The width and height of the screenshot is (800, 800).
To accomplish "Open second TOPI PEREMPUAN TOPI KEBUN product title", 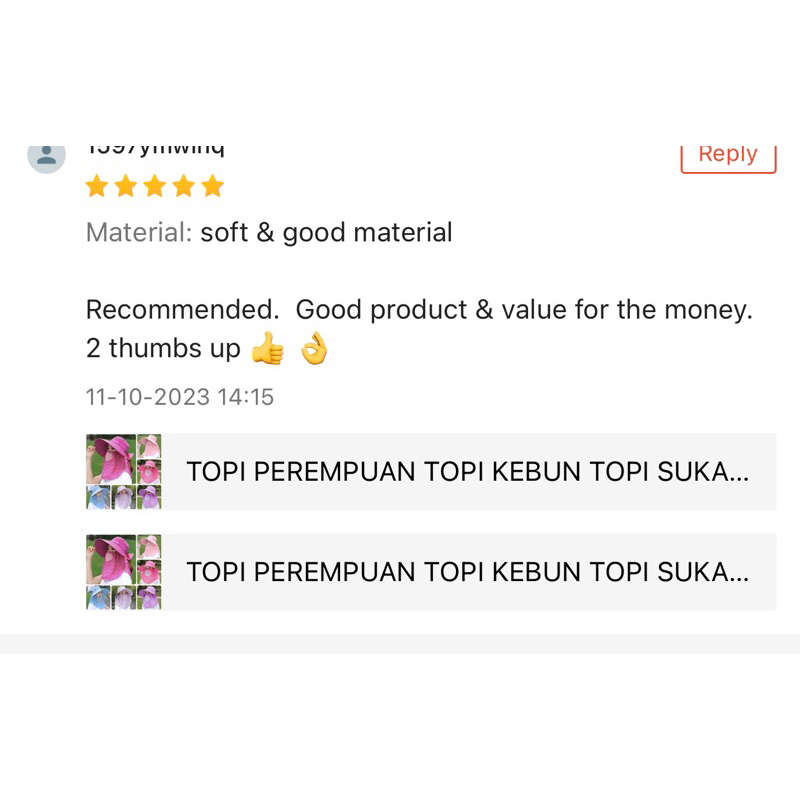I will [468, 572].
